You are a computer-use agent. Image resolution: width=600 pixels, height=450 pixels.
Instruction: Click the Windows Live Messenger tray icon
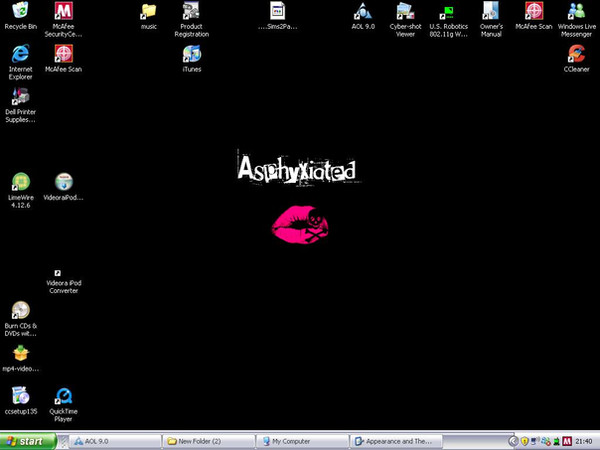546,441
